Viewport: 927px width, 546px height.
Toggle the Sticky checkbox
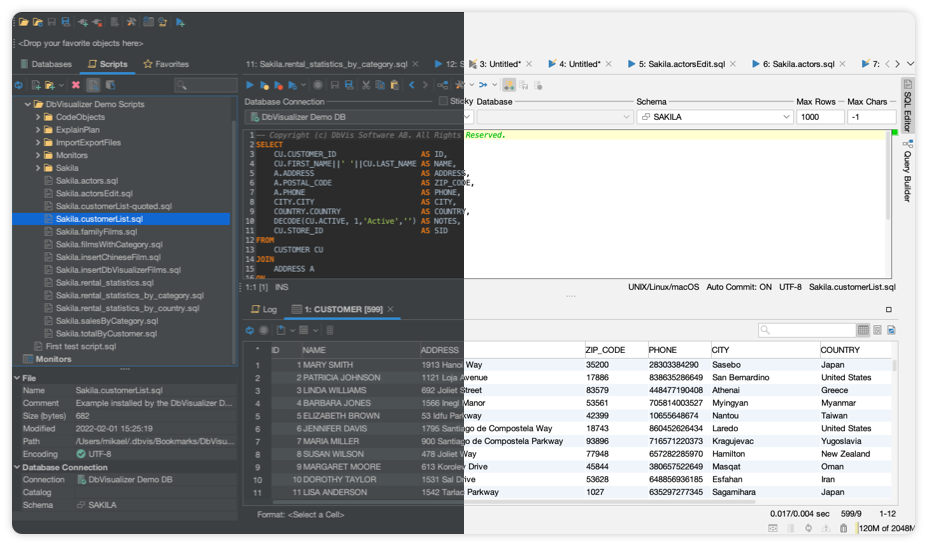[443, 101]
